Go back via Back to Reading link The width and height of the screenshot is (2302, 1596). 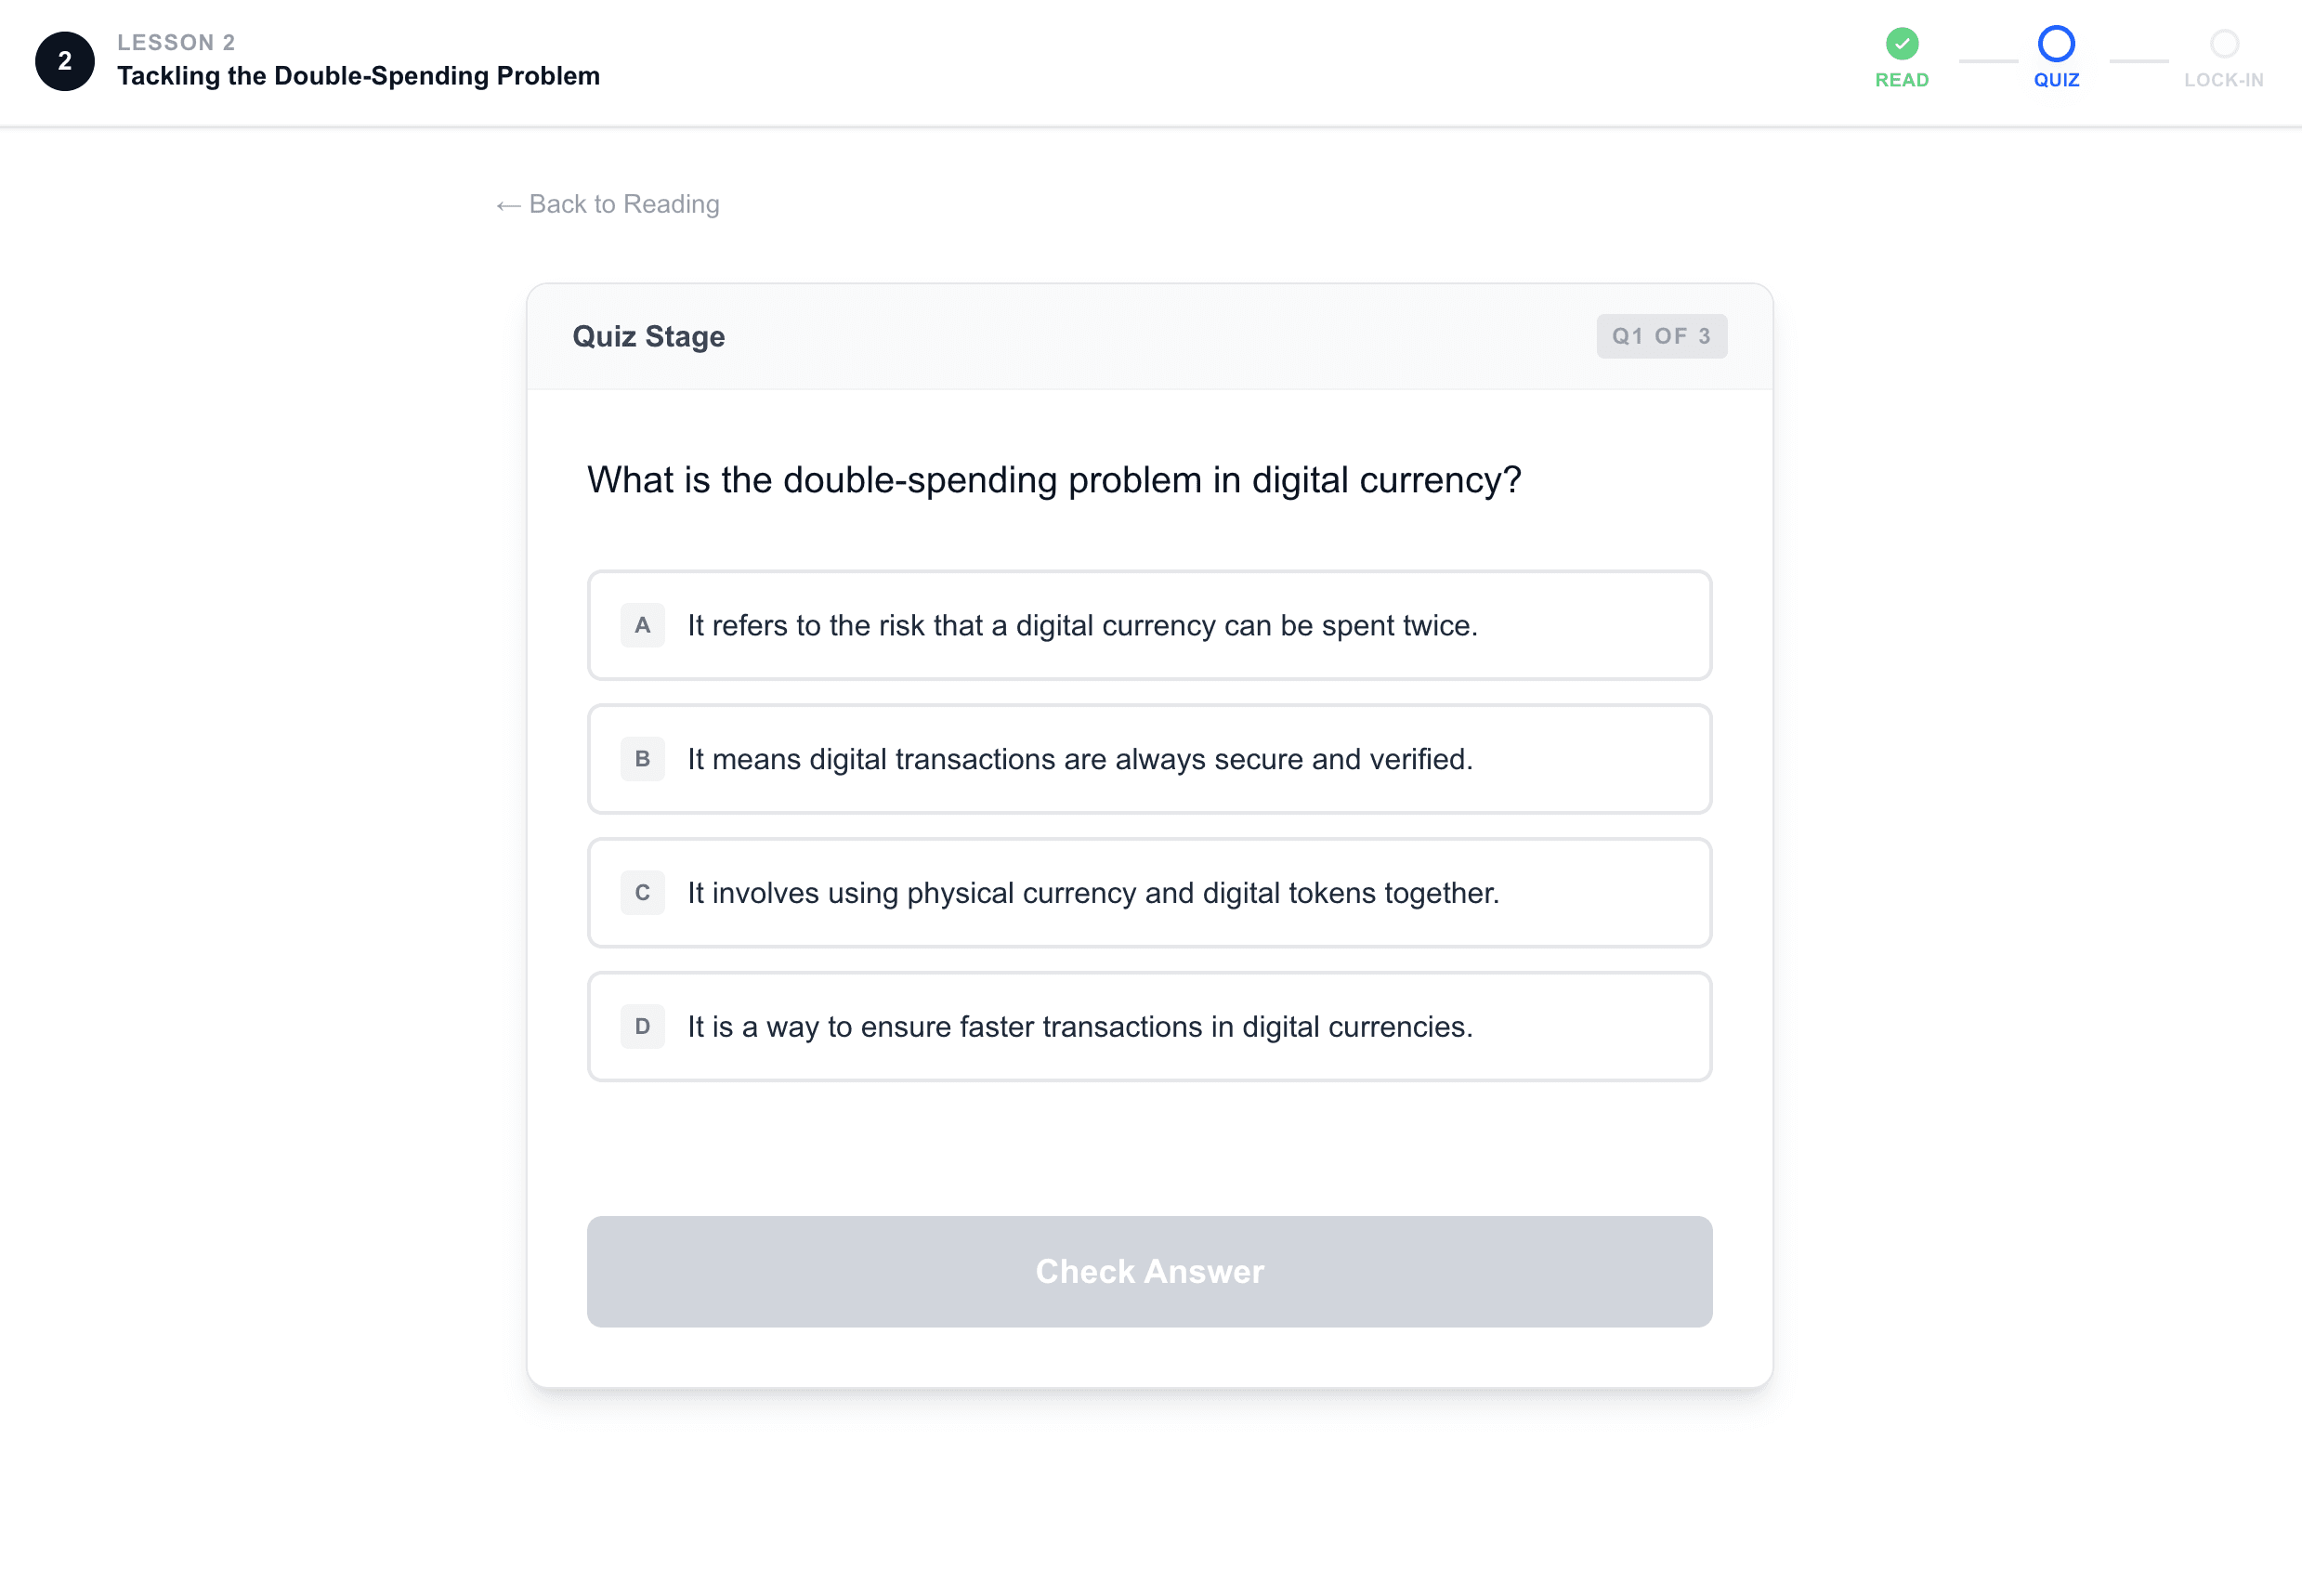[608, 204]
